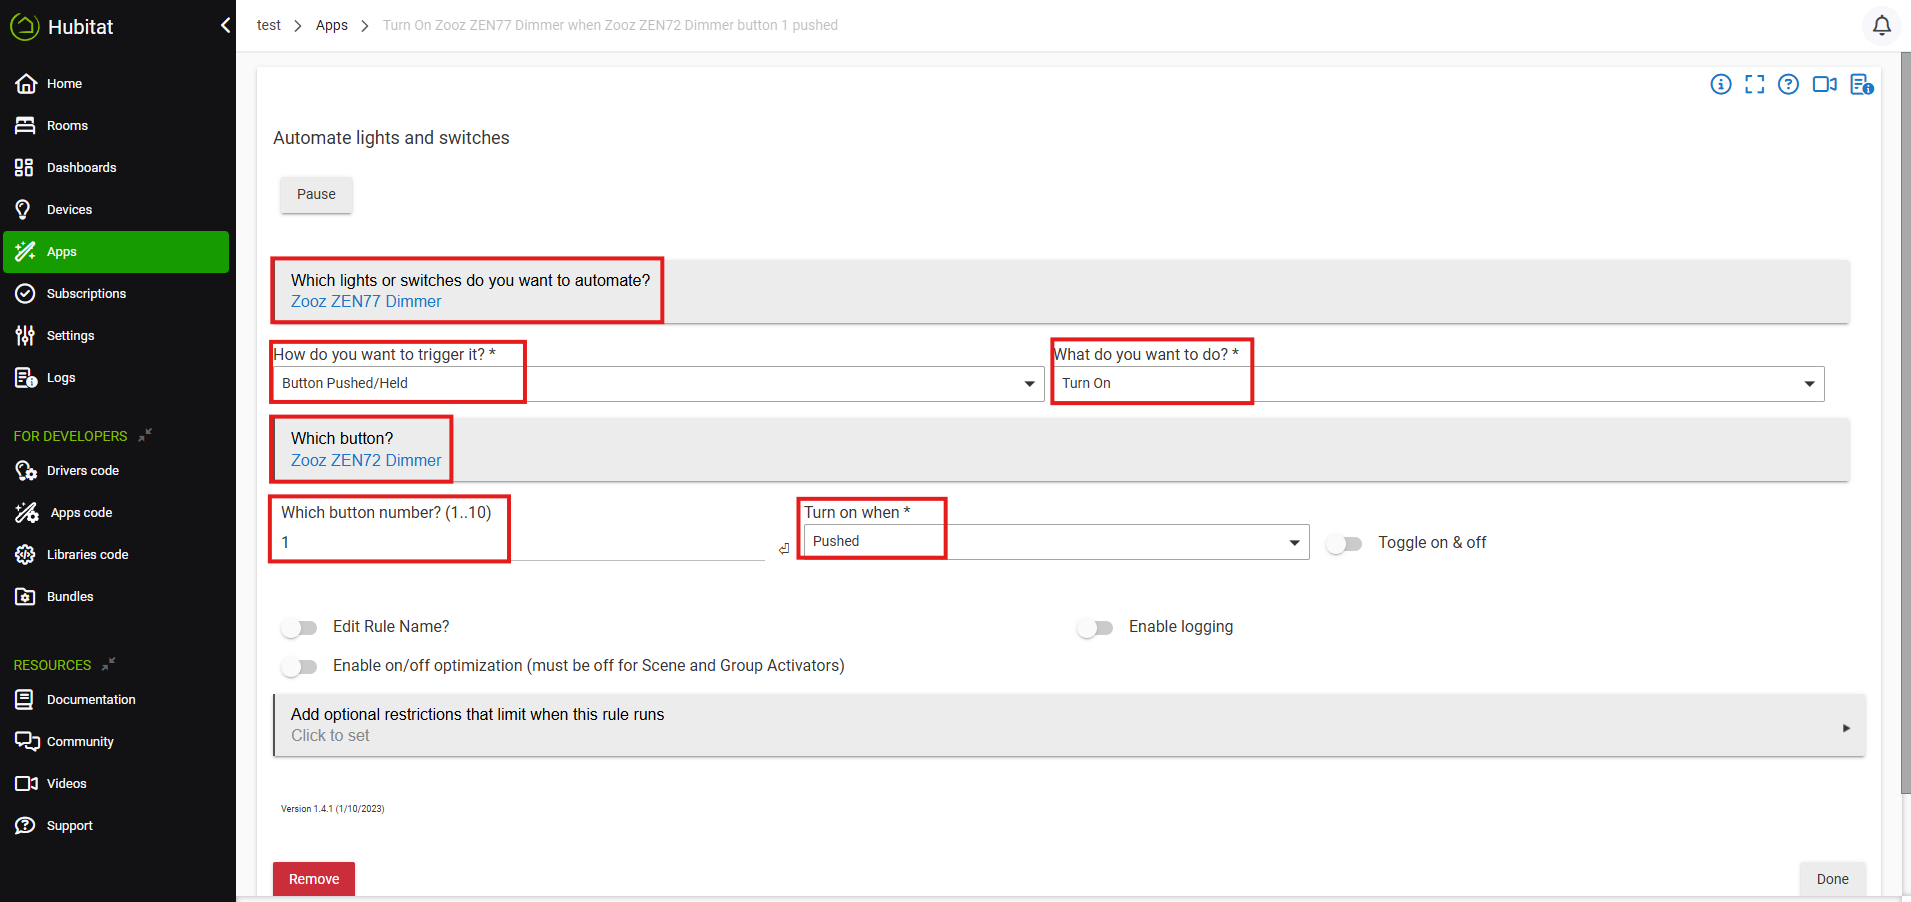The width and height of the screenshot is (1911, 902).
Task: Click the Apps code wand icon
Action: (x=27, y=513)
